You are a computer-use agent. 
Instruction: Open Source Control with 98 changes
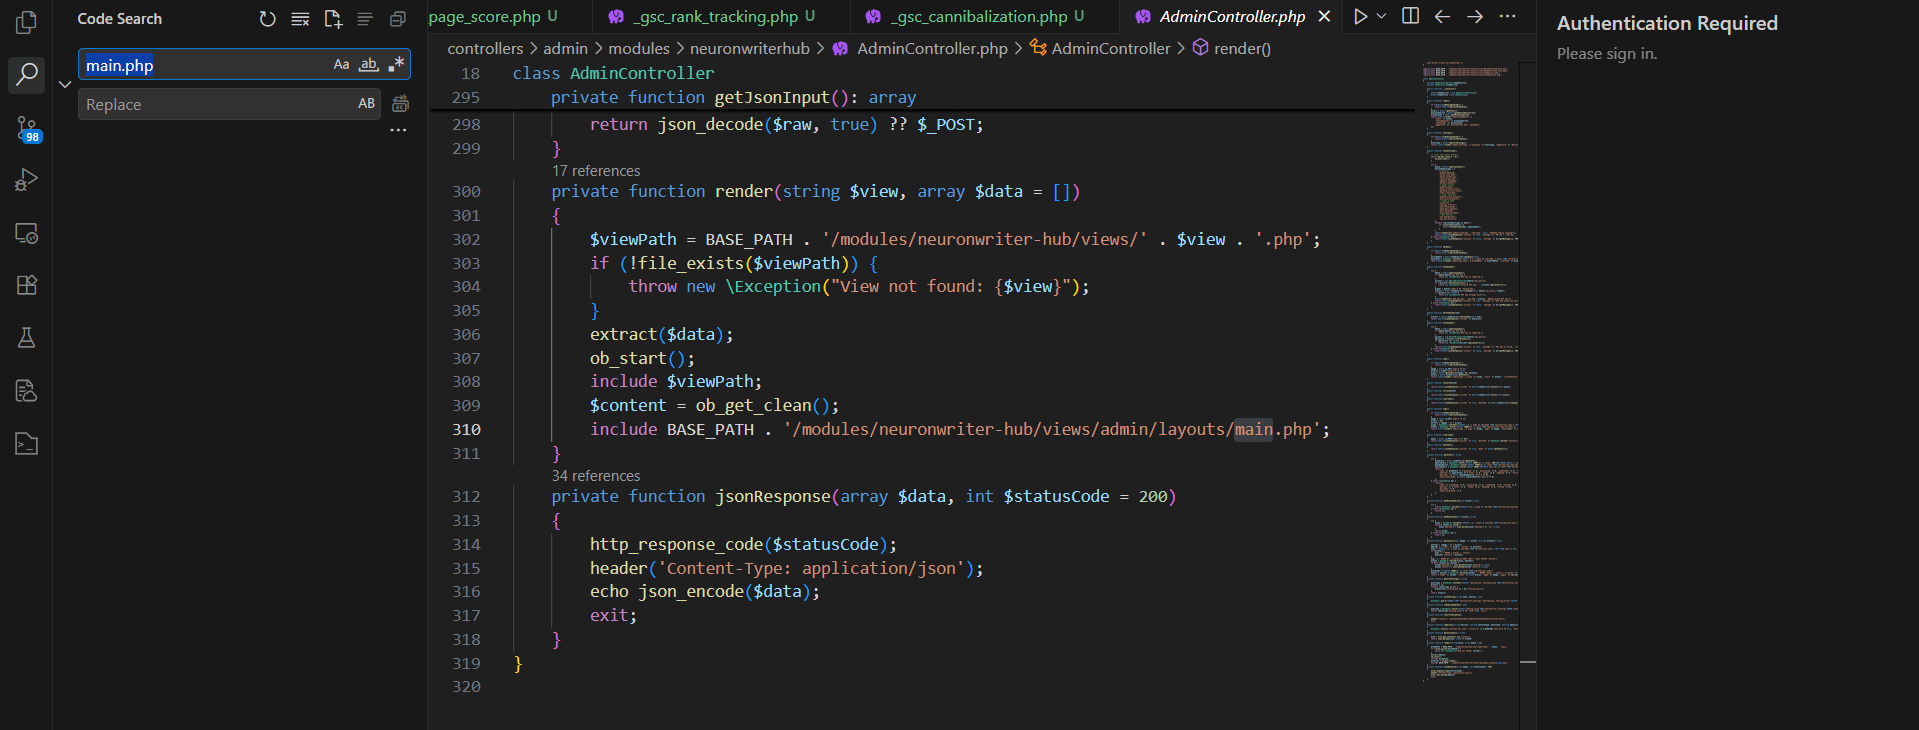[x=27, y=128]
